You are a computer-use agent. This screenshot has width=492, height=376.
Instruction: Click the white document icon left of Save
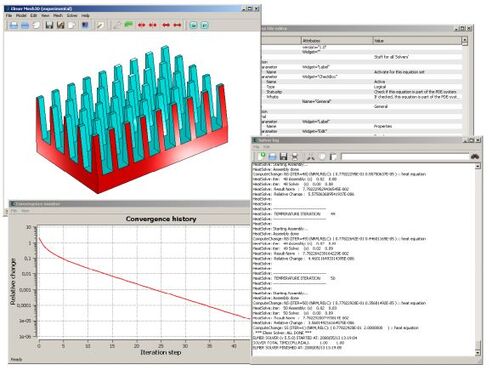coord(36,25)
